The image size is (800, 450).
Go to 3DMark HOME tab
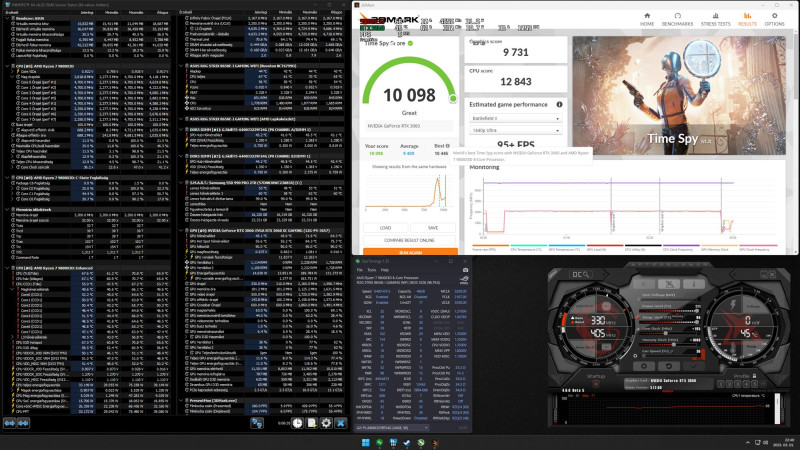(647, 19)
